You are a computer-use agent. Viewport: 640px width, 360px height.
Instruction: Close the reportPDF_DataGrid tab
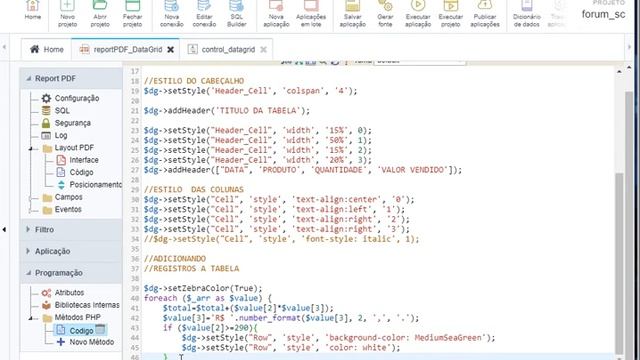coord(171,50)
